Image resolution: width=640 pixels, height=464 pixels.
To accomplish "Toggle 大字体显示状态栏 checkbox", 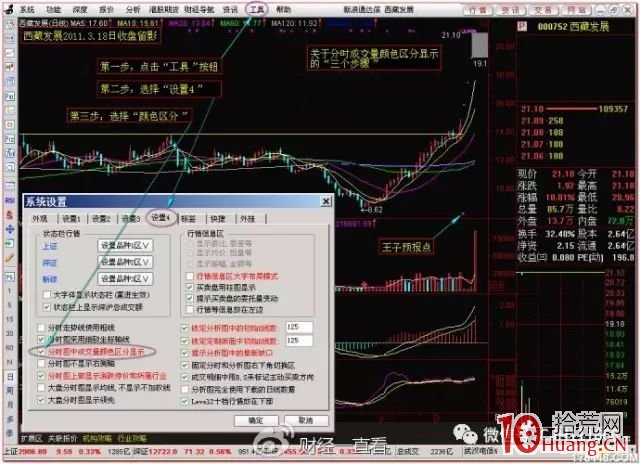I will pyautogui.click(x=47, y=295).
